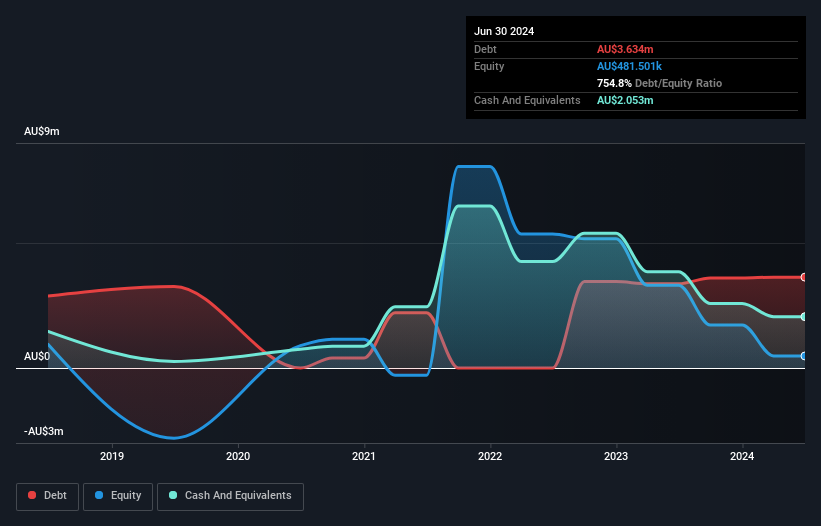Click the Equity row label in tooltip

pyautogui.click(x=489, y=66)
